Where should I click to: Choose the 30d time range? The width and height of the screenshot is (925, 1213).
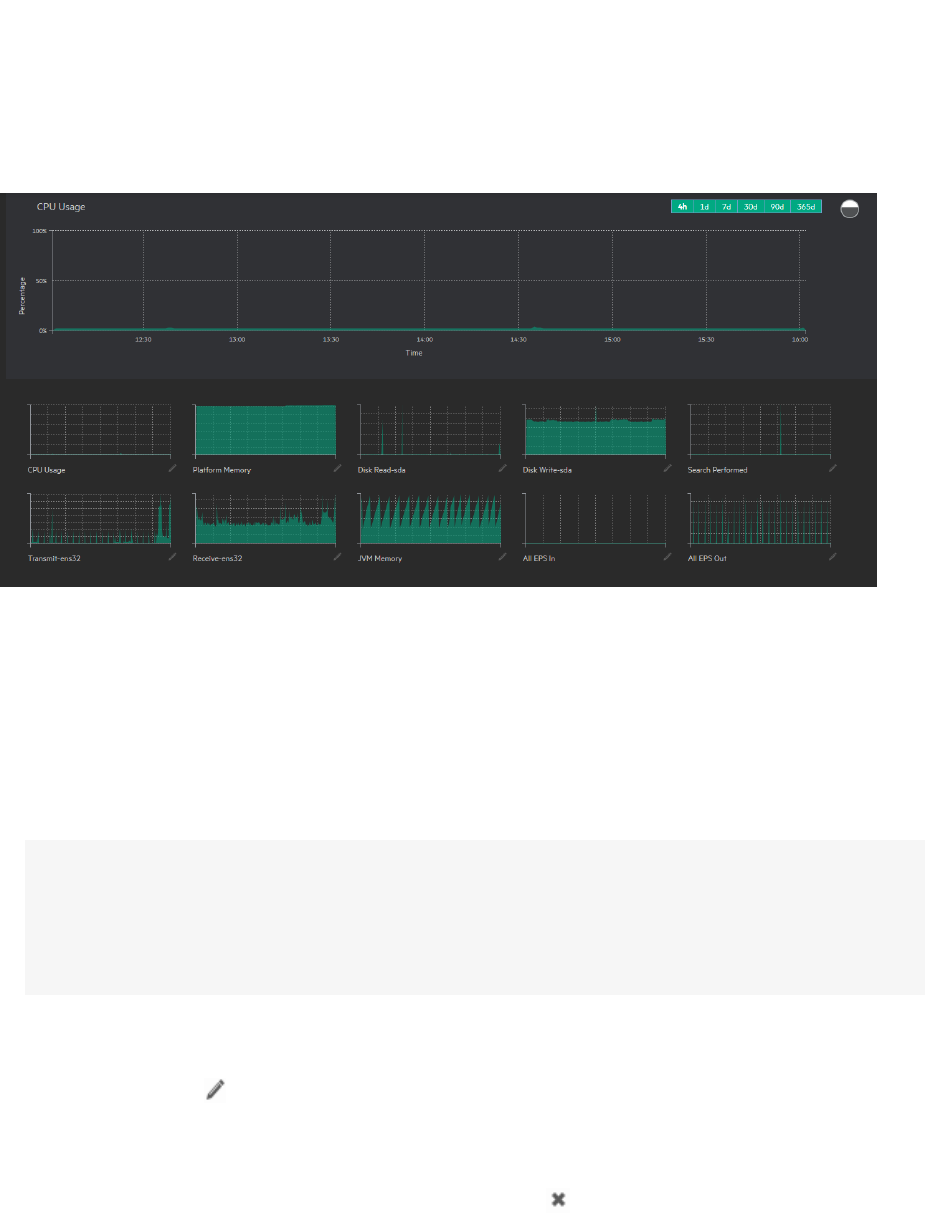[750, 207]
